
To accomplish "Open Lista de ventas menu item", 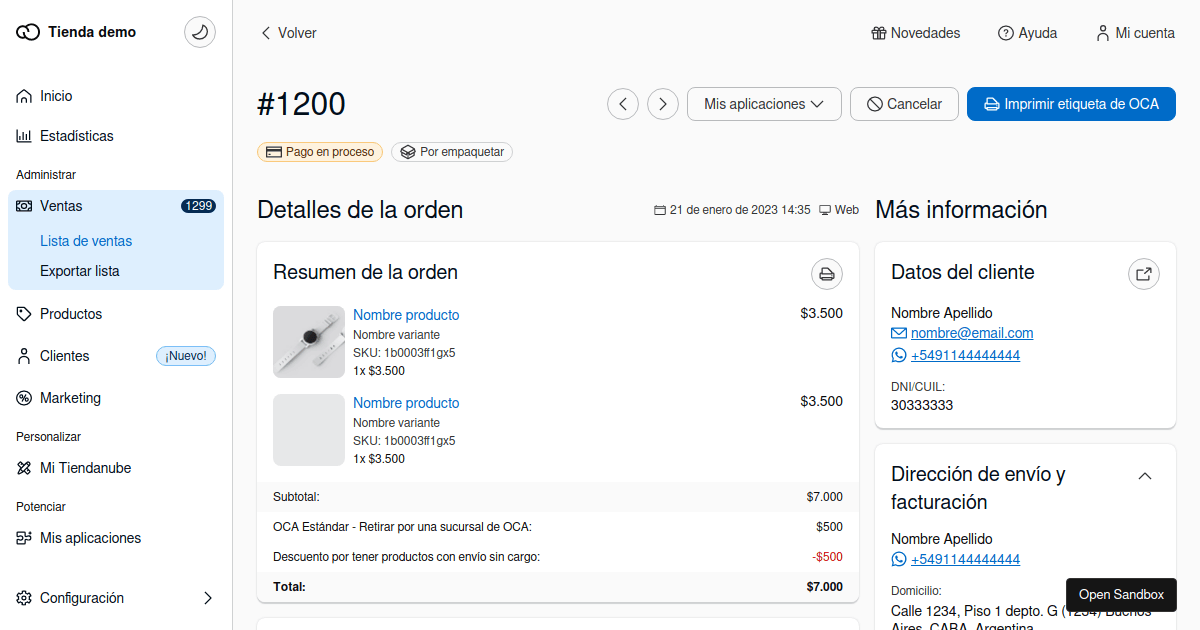I will [86, 241].
